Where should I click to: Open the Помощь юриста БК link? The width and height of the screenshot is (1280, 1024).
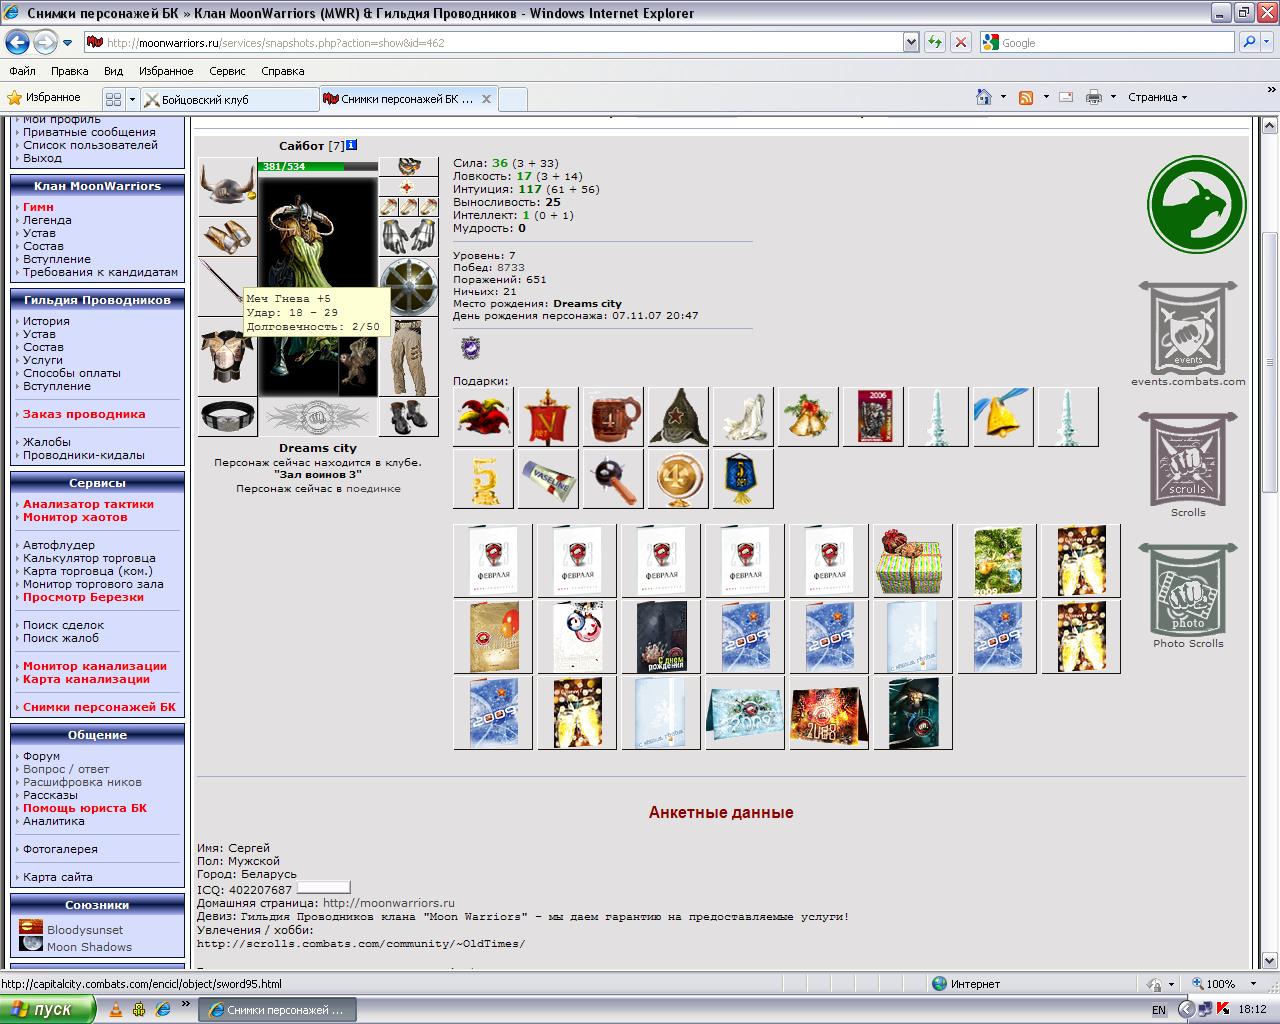click(x=85, y=808)
